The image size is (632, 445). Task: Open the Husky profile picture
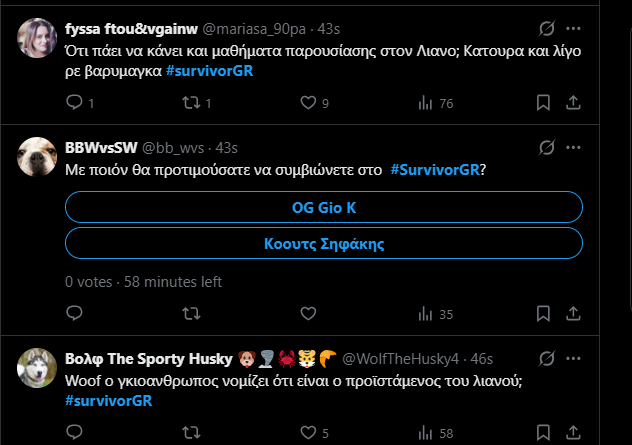(x=36, y=369)
